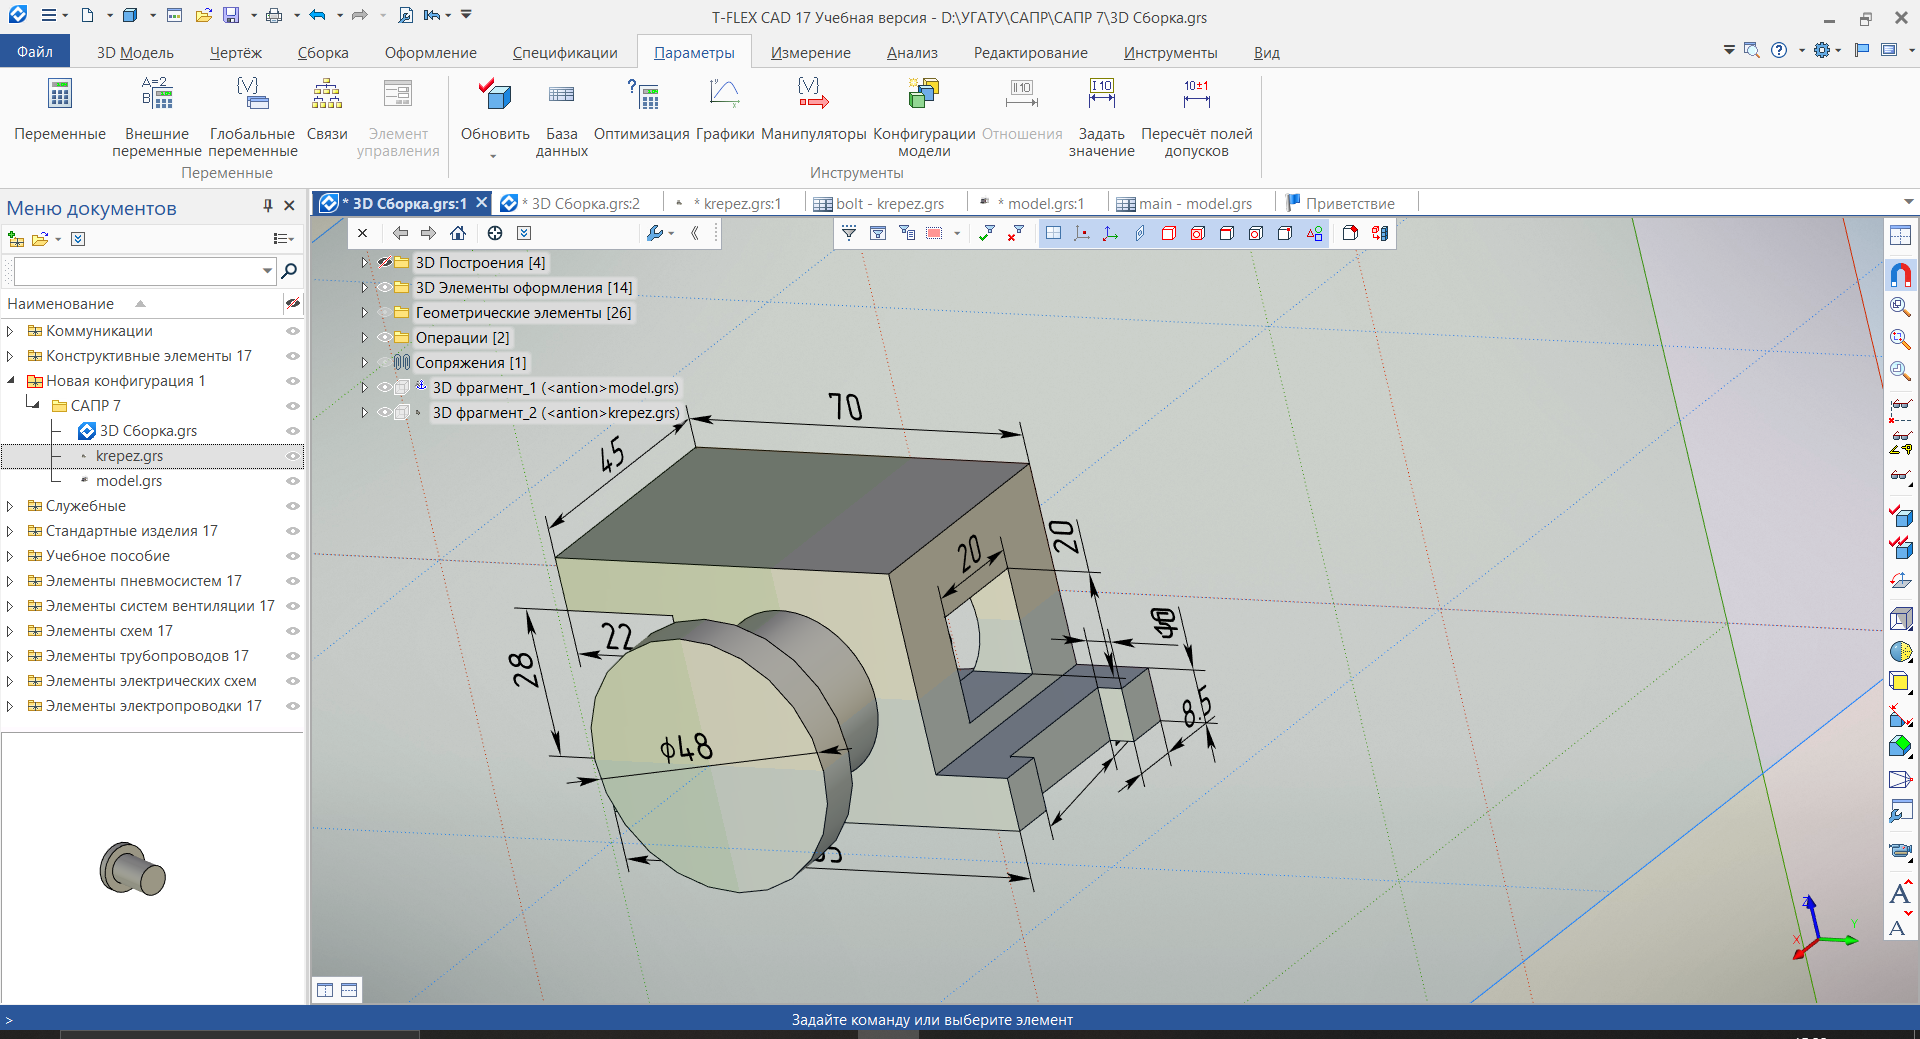Toggle the magnet snapping icon
The width and height of the screenshot is (1920, 1039).
coord(1900,274)
